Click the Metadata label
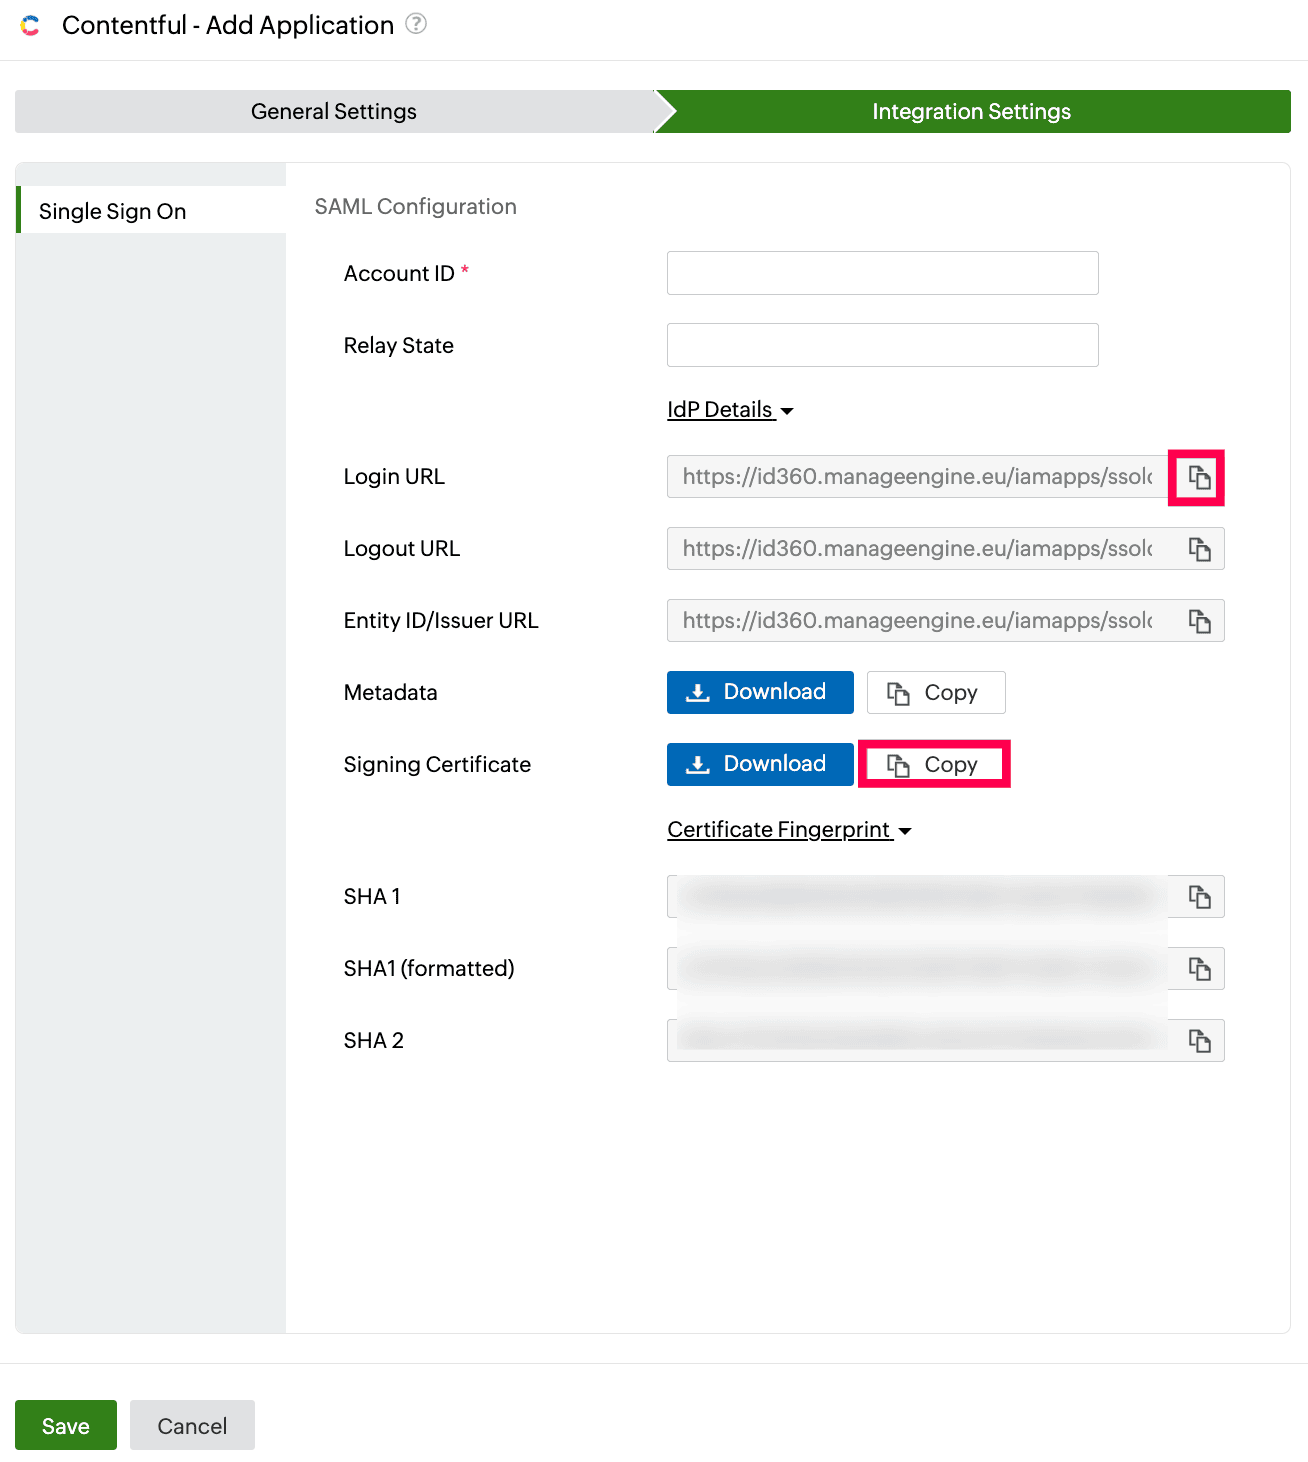Viewport: 1308px width, 1462px height. 391,693
